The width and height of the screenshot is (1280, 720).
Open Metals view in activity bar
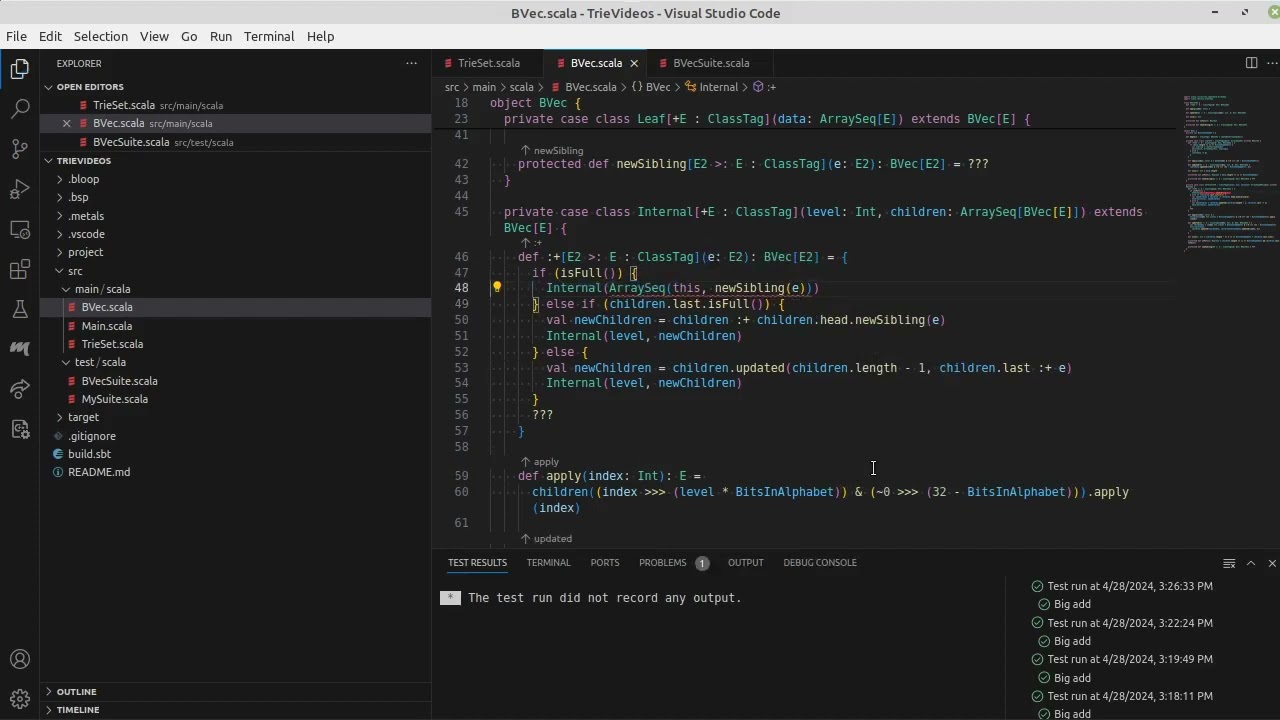coord(20,349)
